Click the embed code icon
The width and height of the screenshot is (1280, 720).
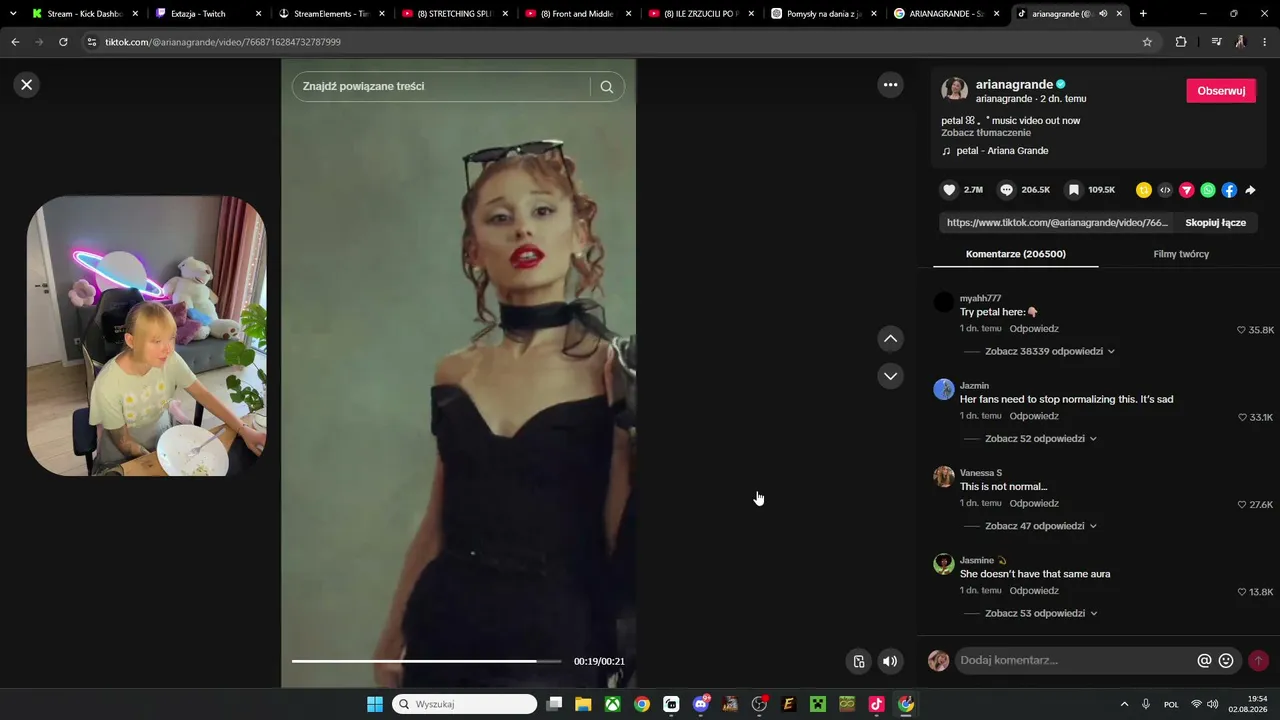coord(1165,190)
